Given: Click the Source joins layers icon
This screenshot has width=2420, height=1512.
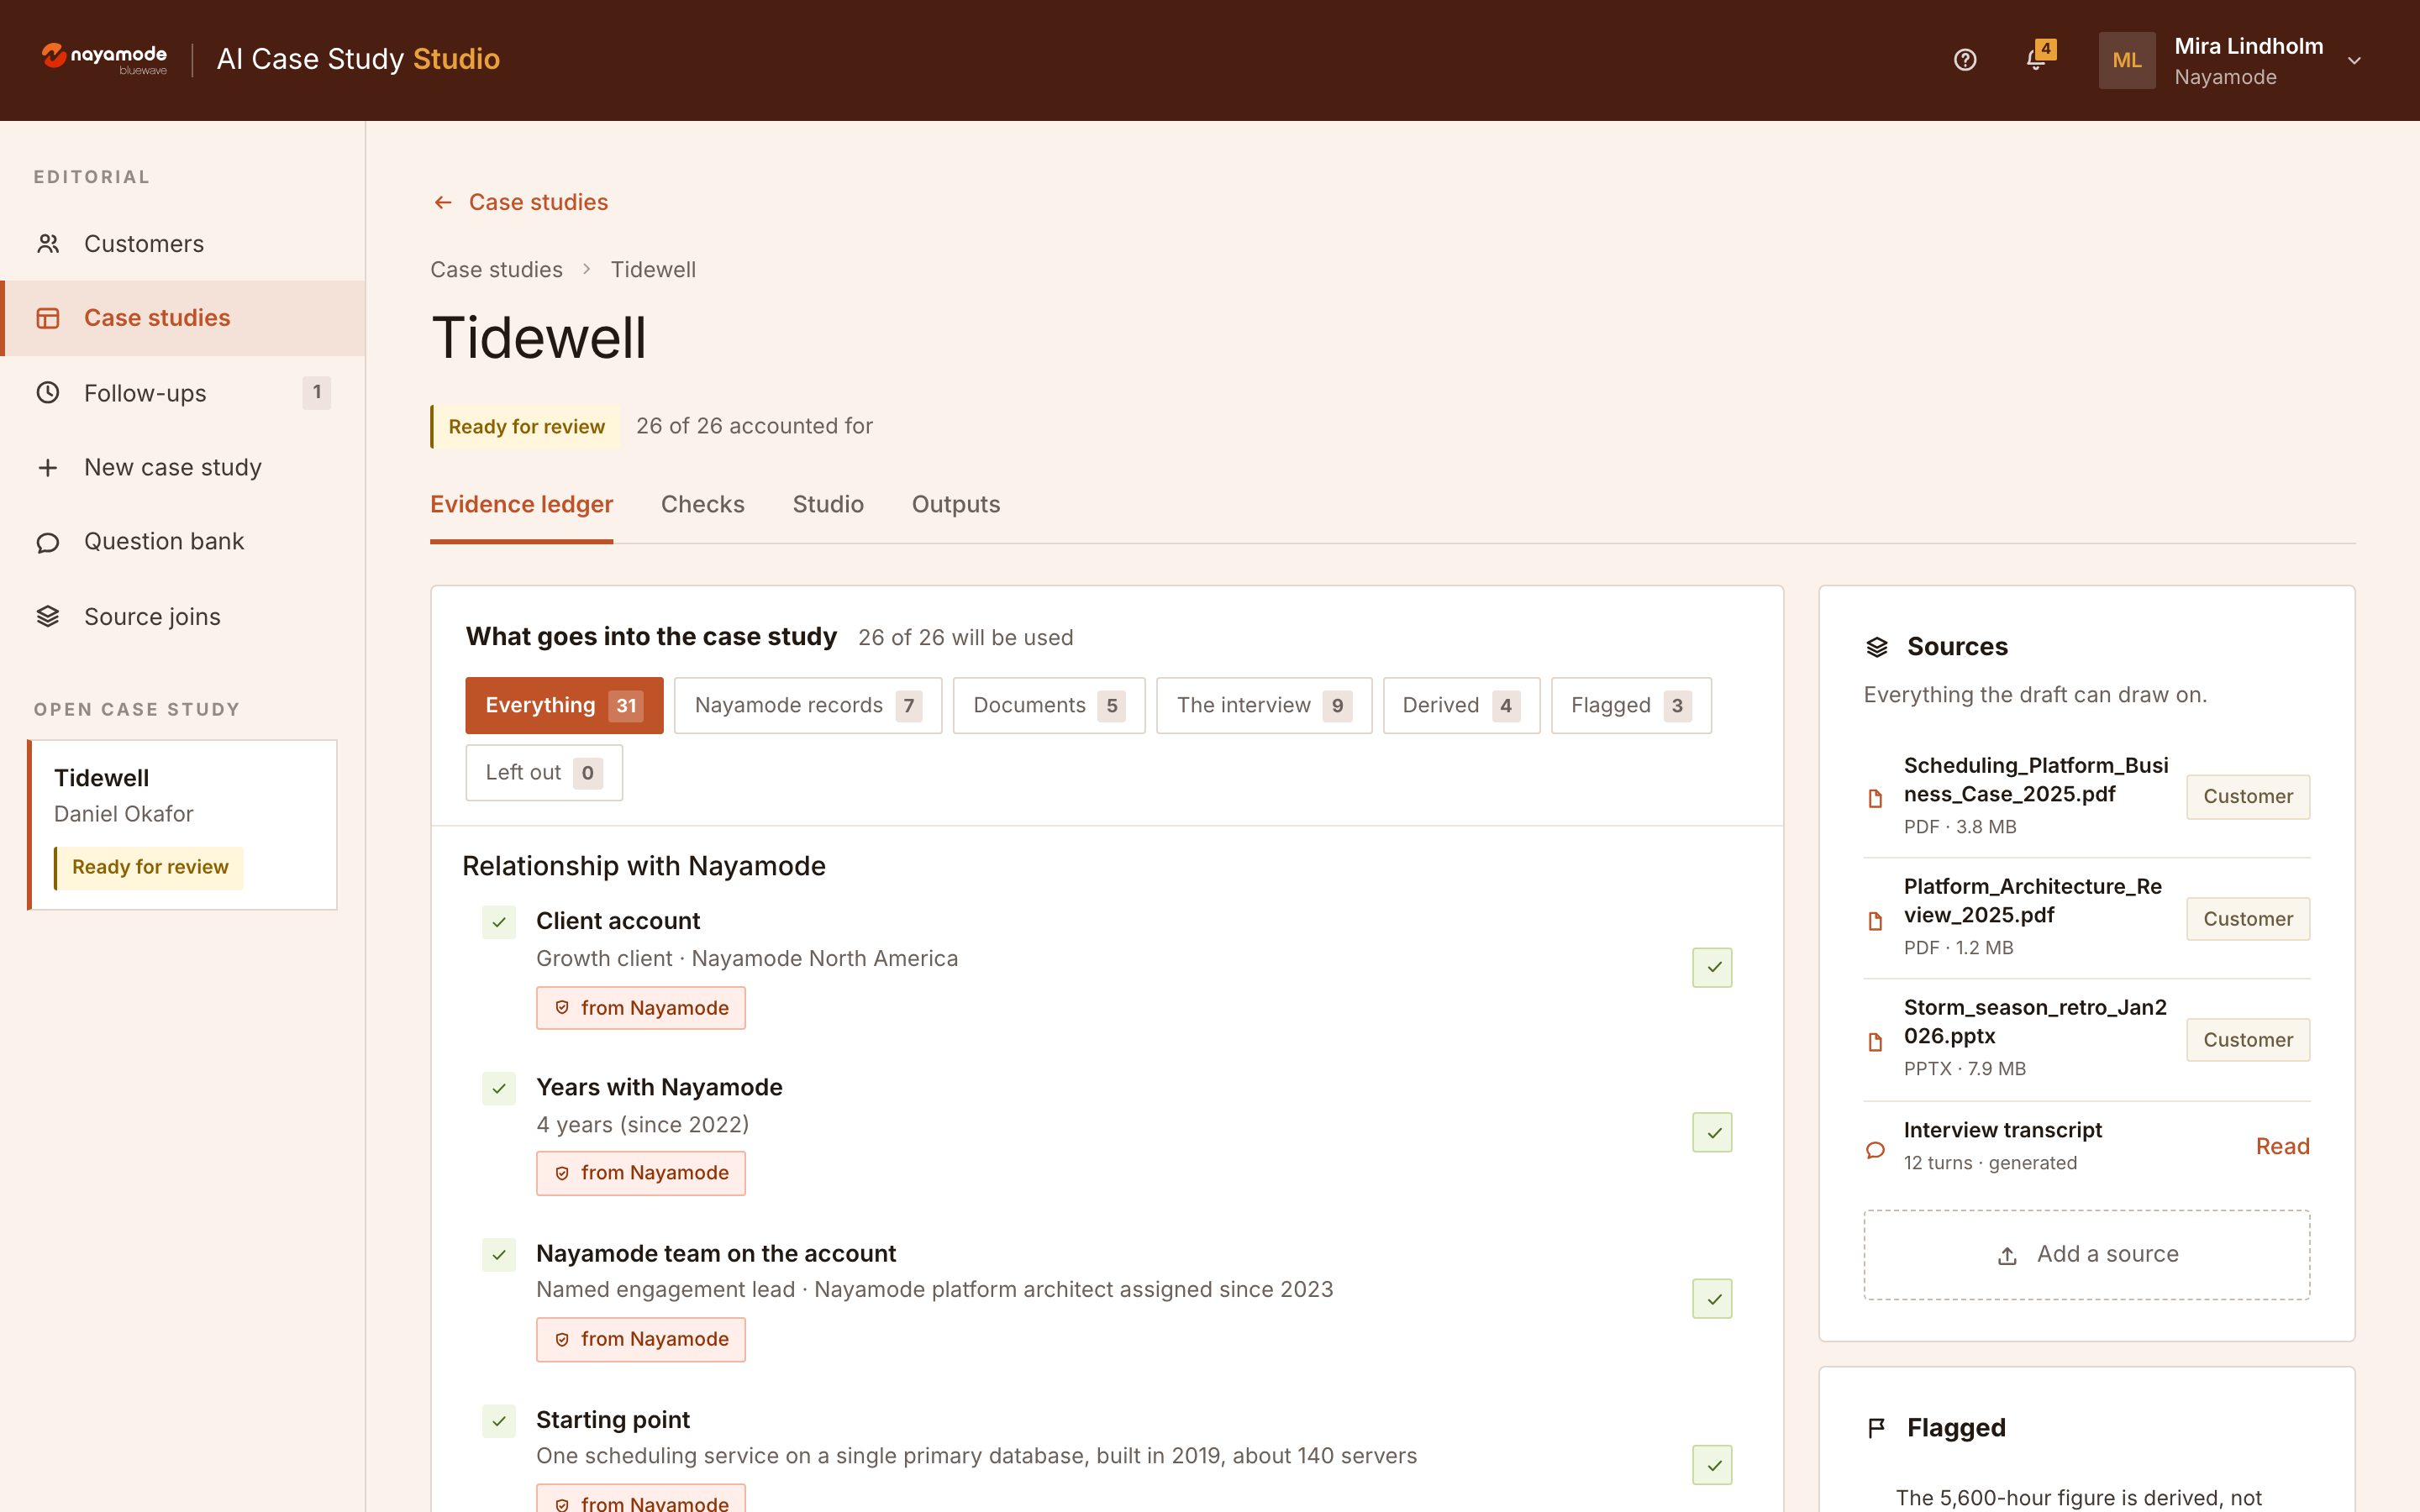Looking at the screenshot, I should (48, 617).
